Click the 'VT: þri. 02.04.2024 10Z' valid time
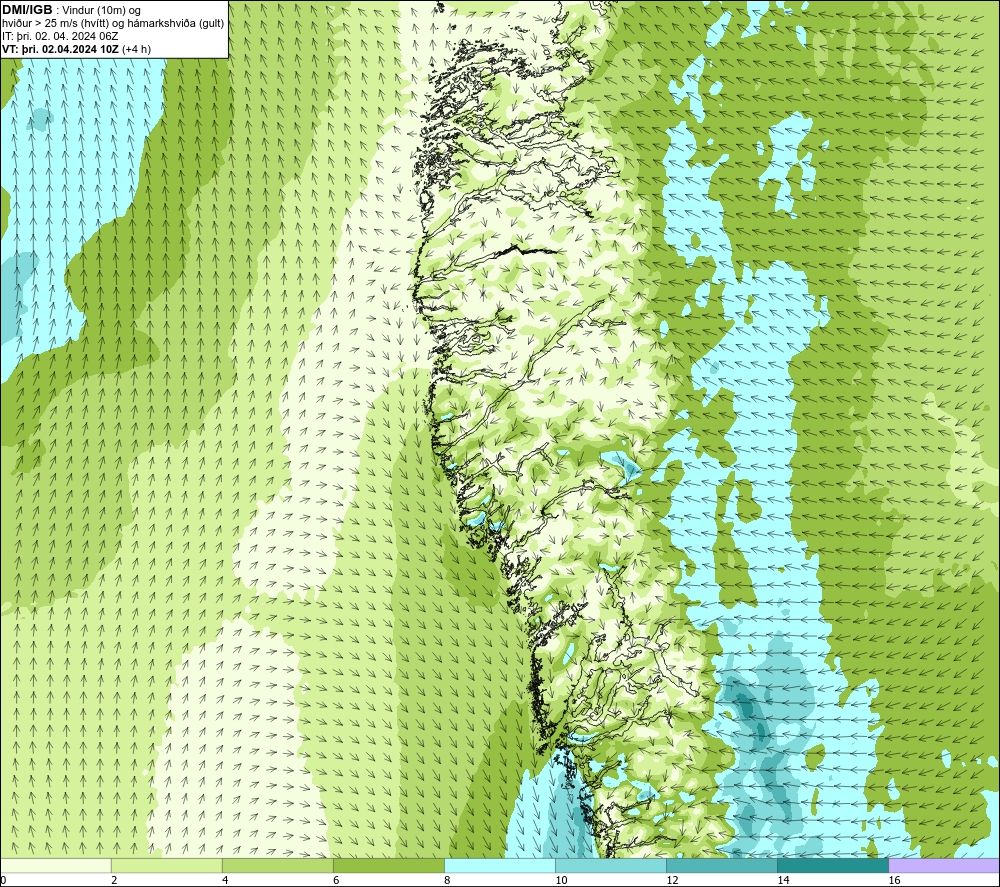Image resolution: width=1000 pixels, height=887 pixels. click(60, 49)
